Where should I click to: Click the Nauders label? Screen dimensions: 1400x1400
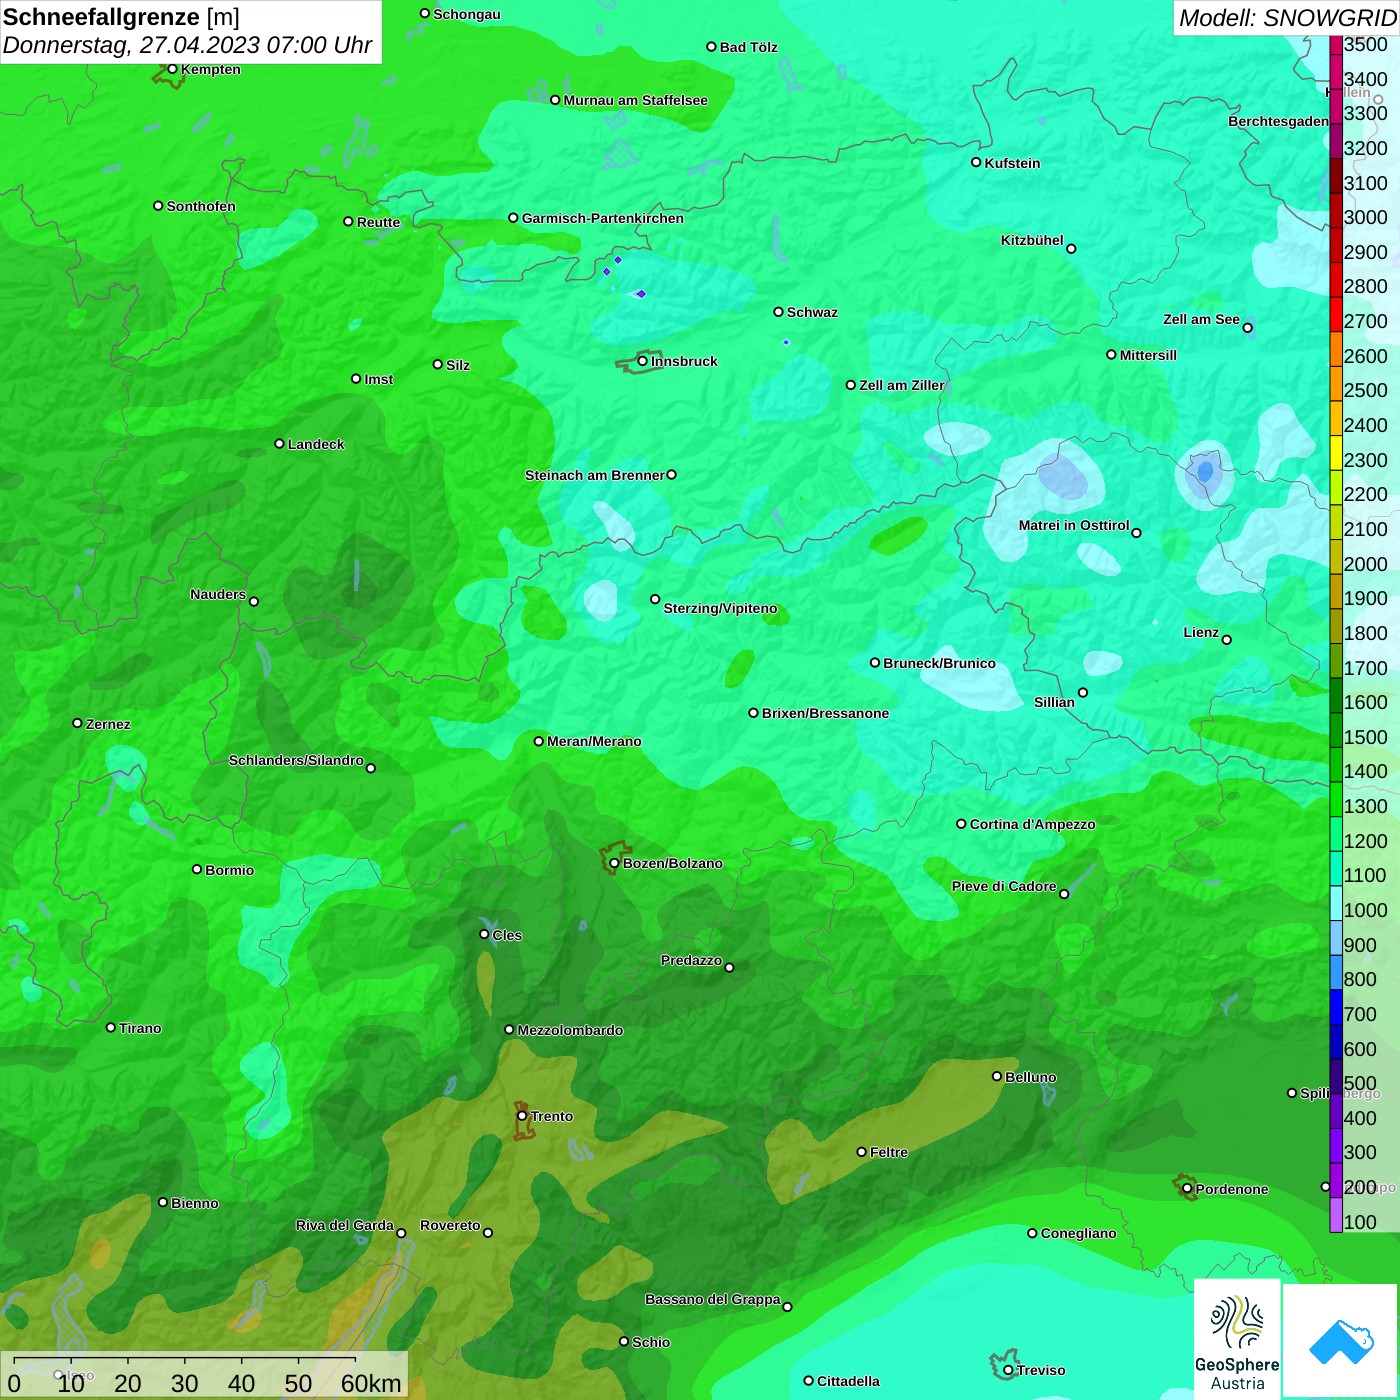218,594
